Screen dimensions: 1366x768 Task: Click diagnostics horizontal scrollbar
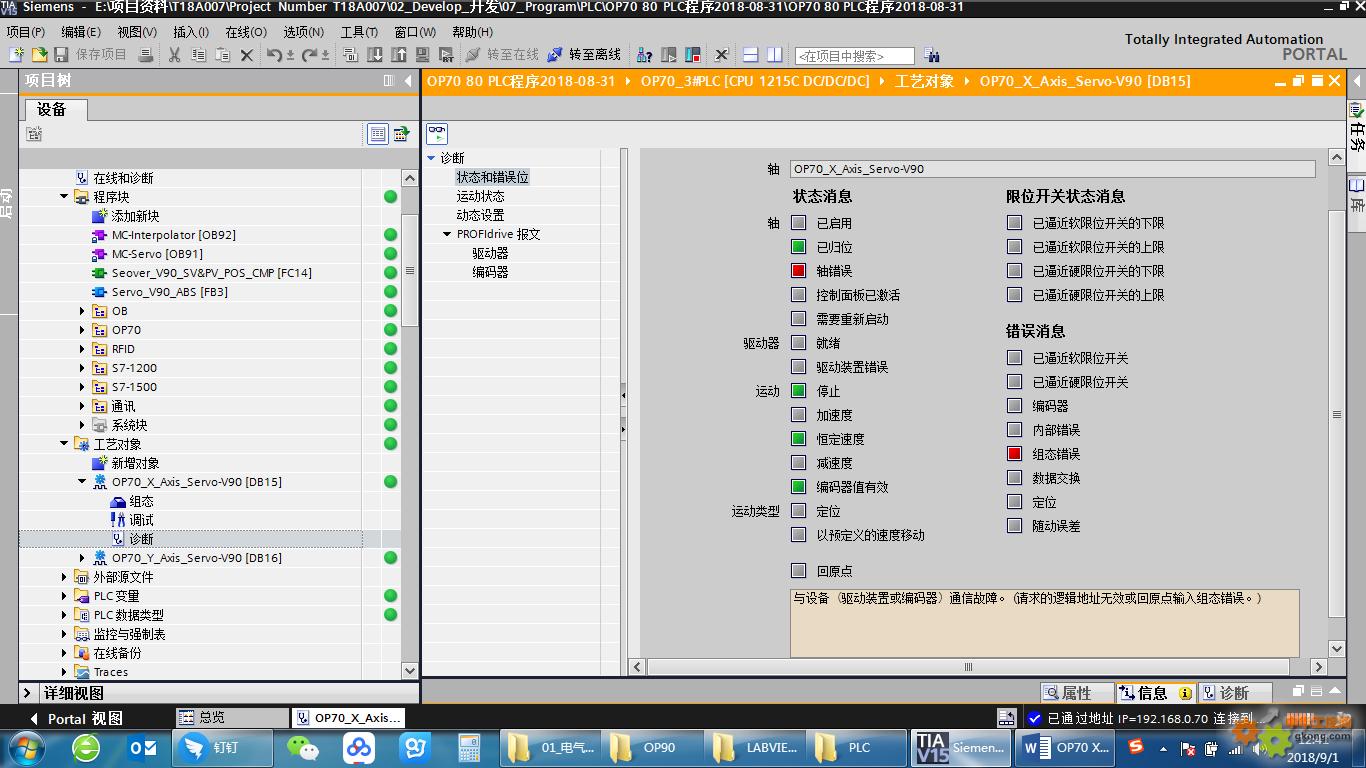point(969,667)
